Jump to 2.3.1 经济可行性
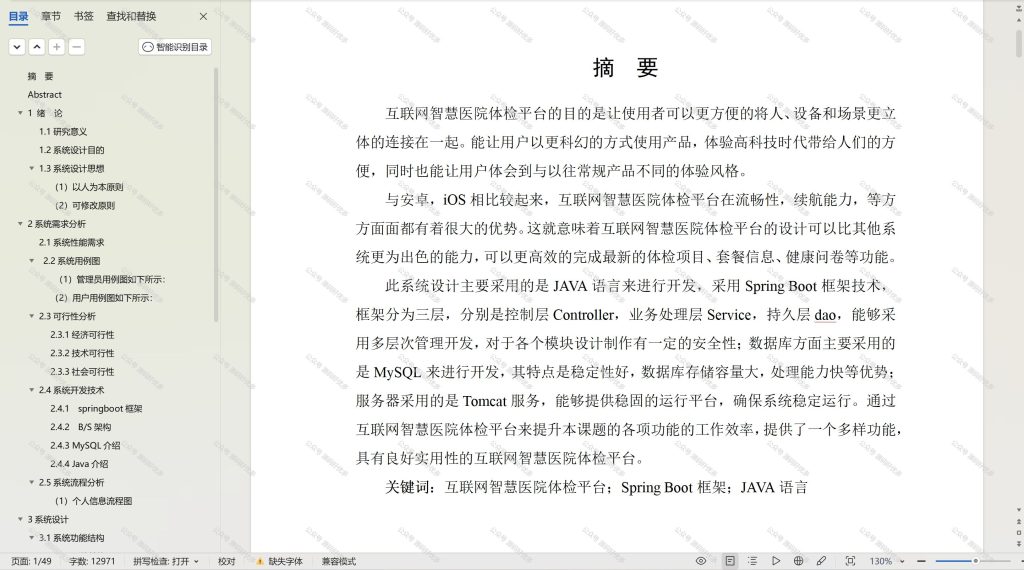The width and height of the screenshot is (1024, 570). [82, 335]
